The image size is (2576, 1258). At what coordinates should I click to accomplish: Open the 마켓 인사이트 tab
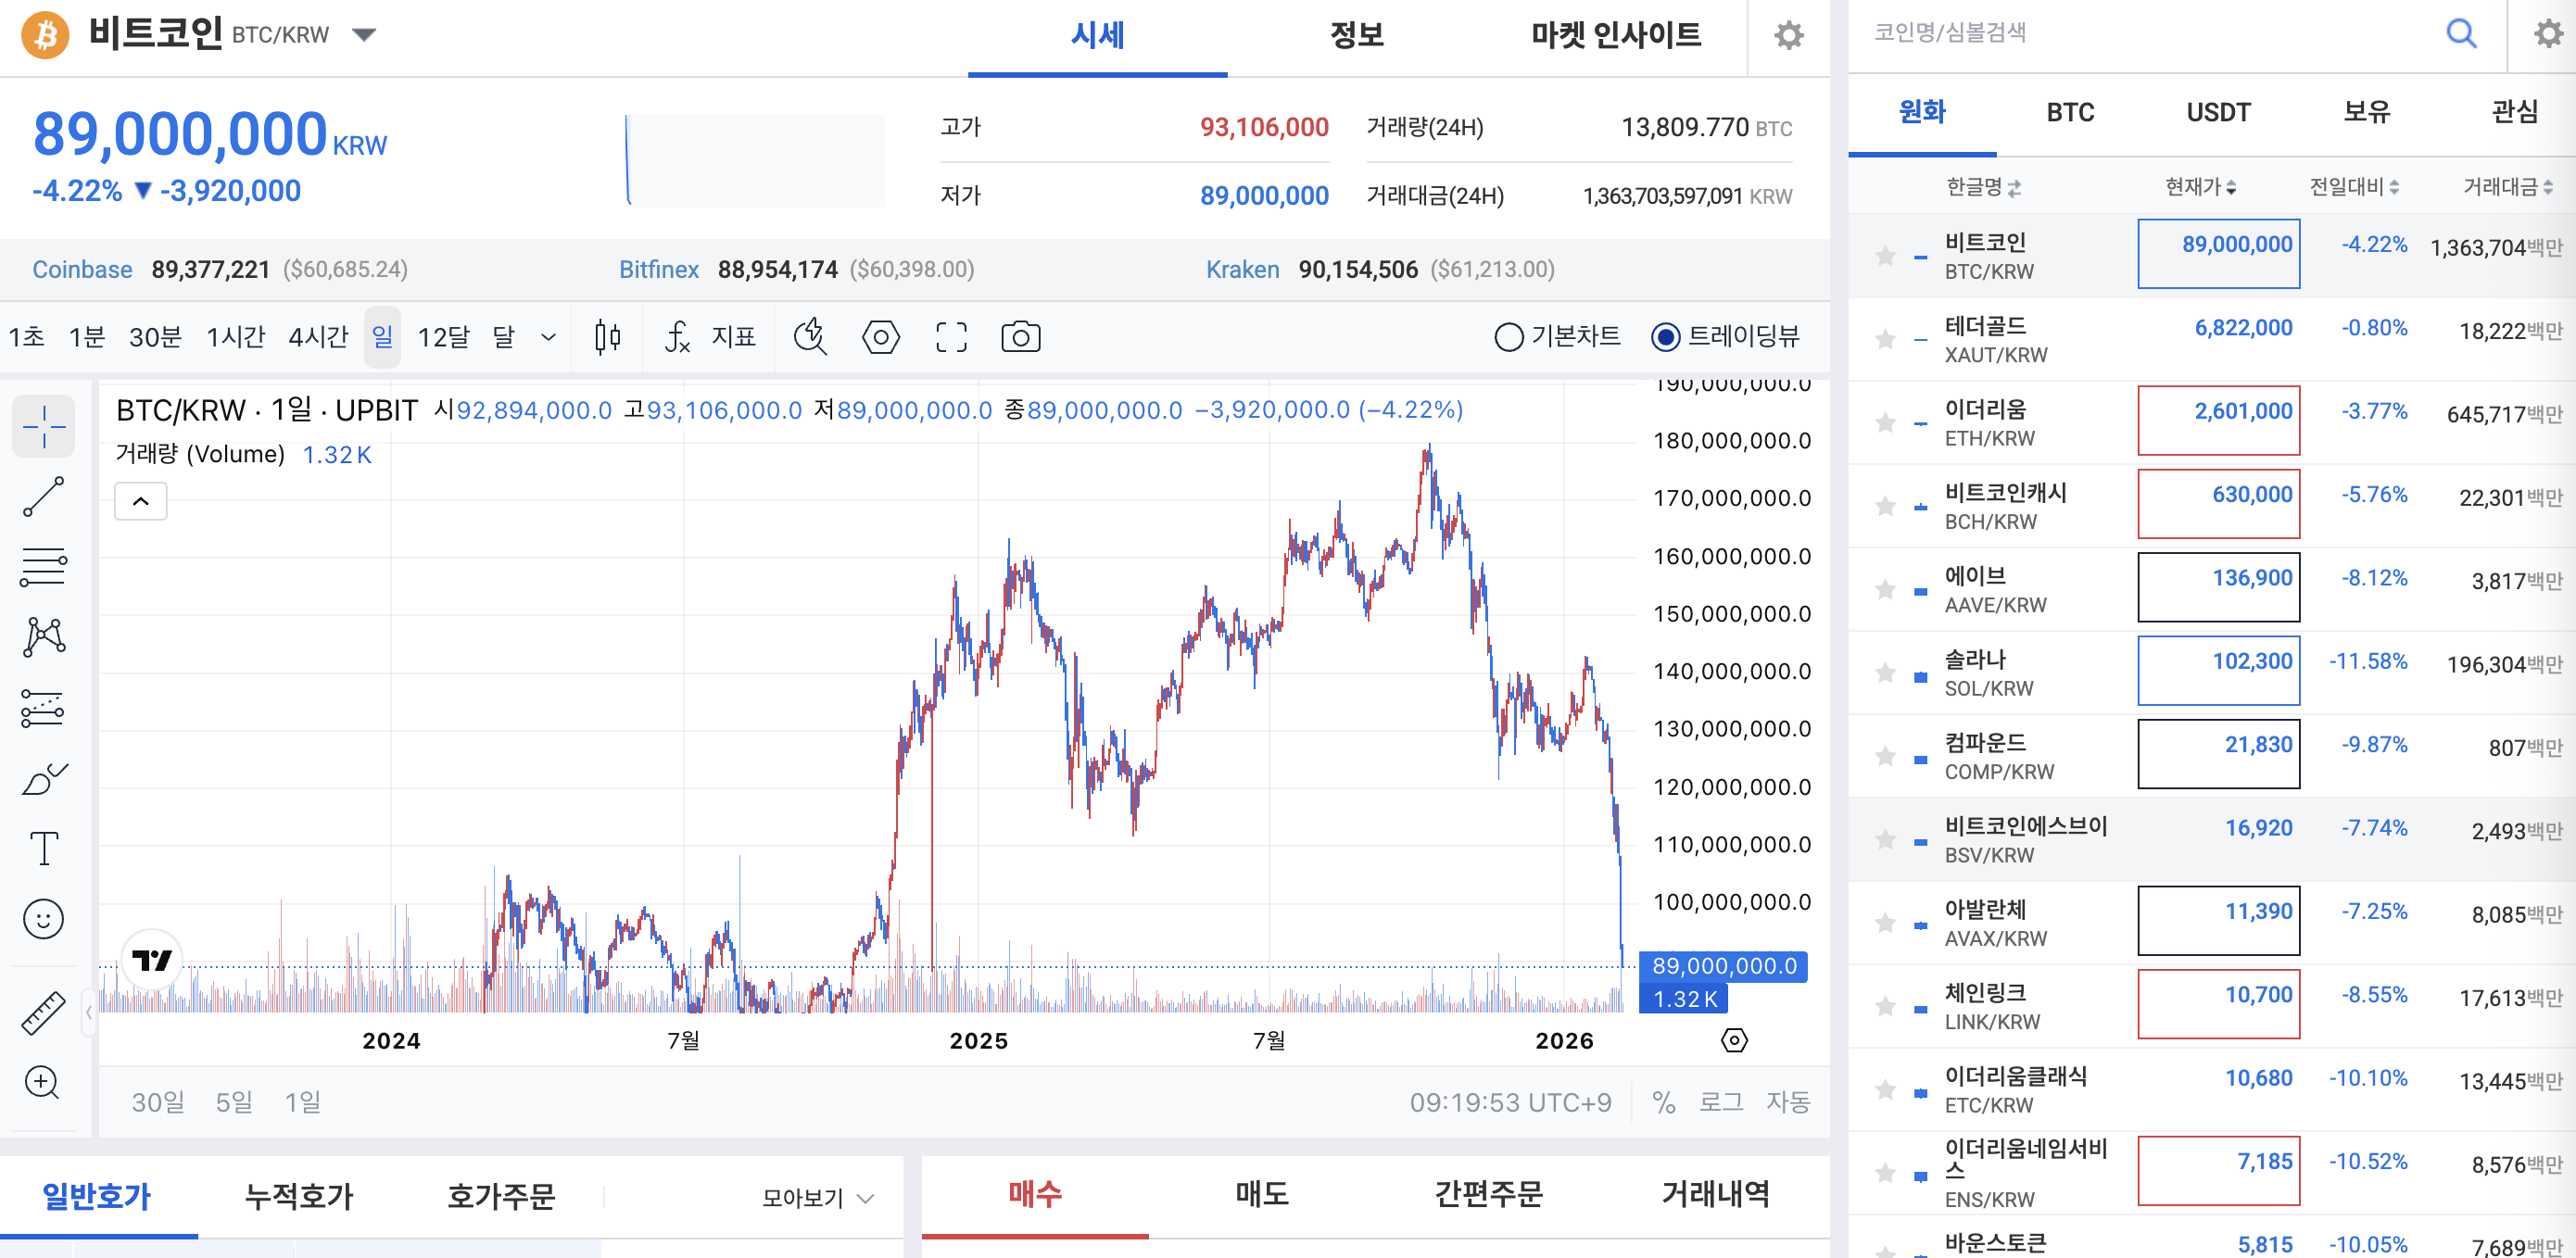1616,36
